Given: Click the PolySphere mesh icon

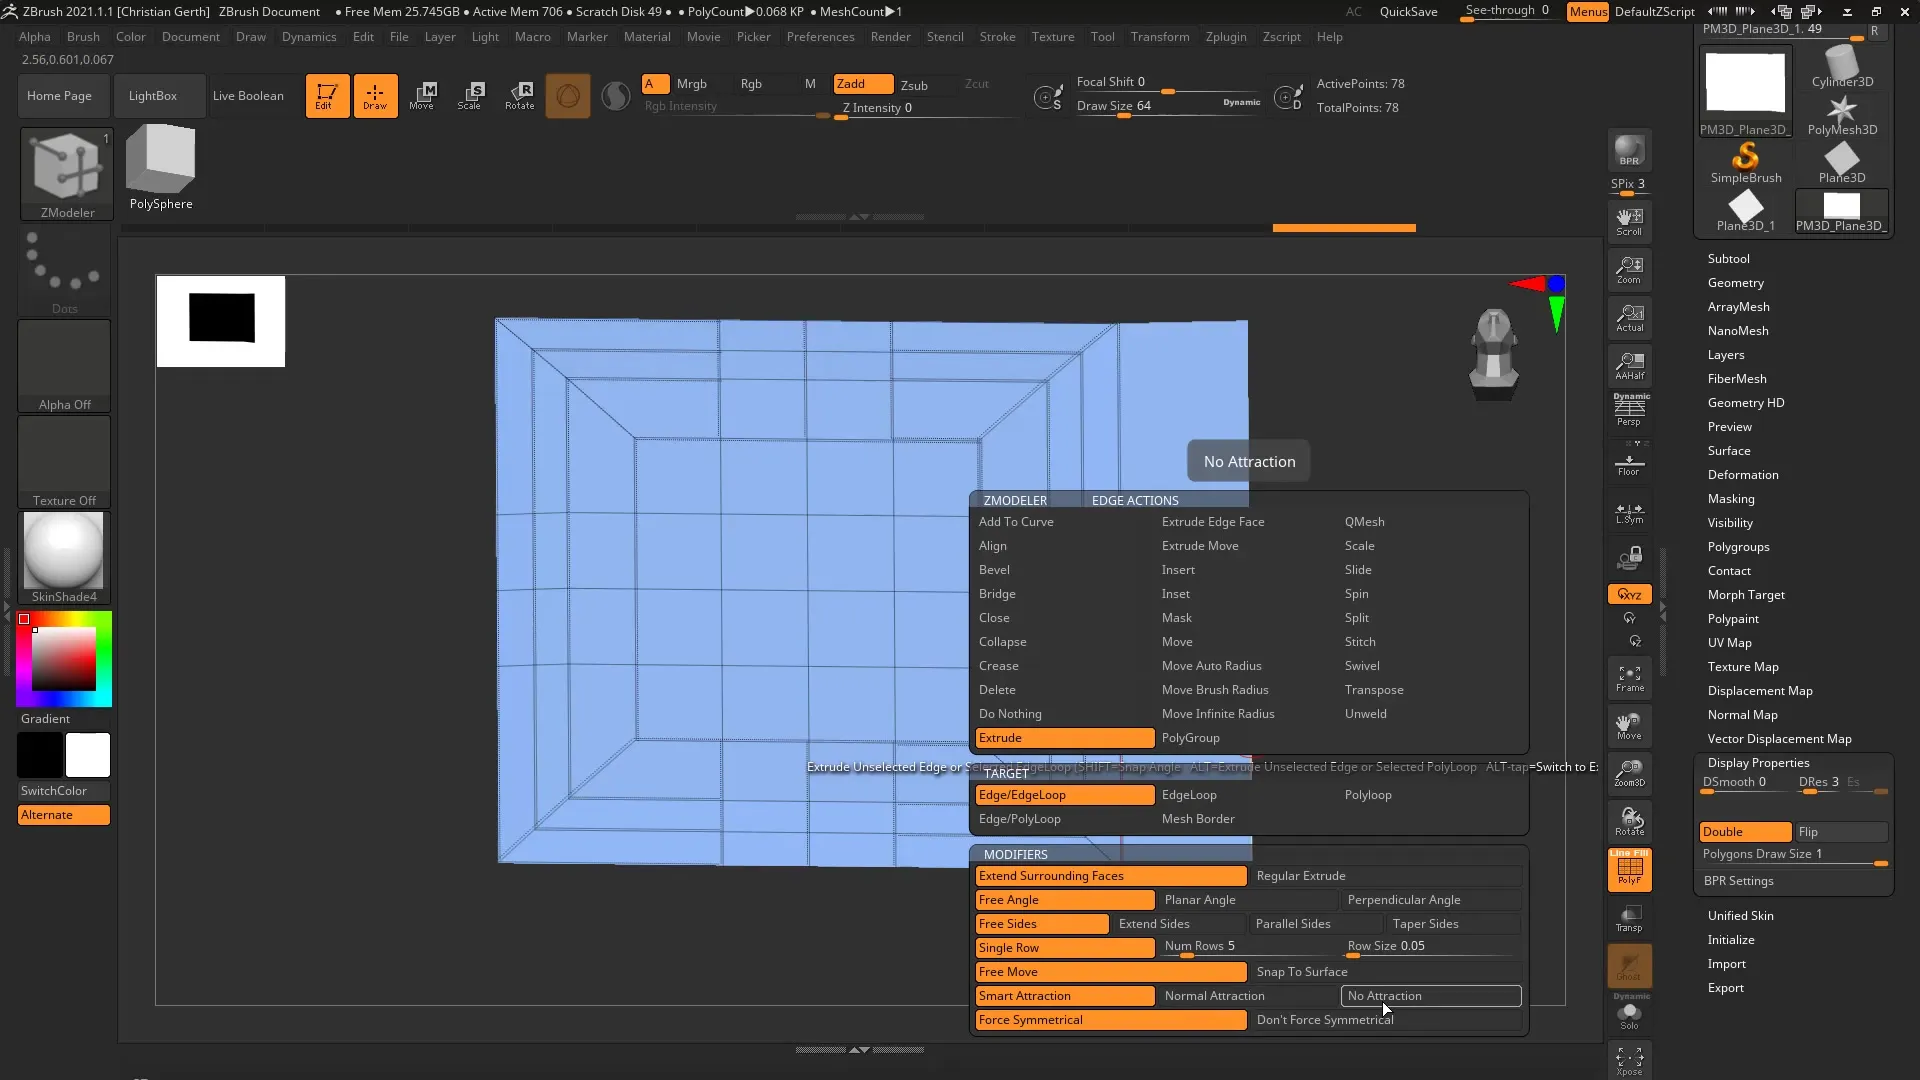Looking at the screenshot, I should pyautogui.click(x=161, y=168).
